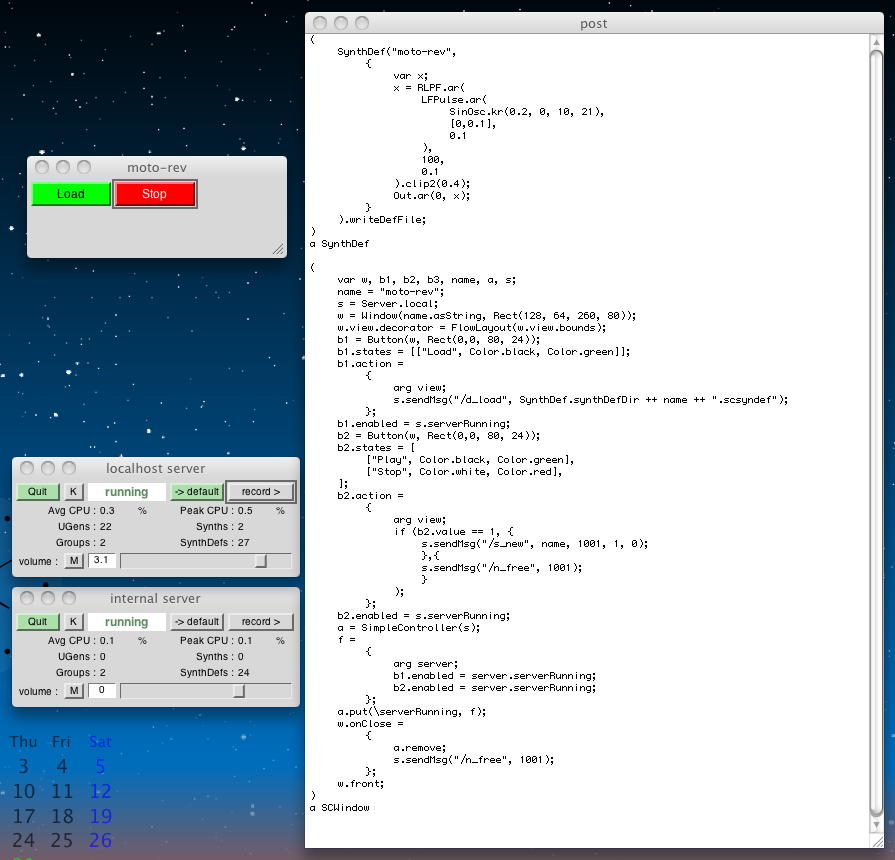Click the moto-rev window resize handle
Screen dimensions: 895x860
pos(278,249)
